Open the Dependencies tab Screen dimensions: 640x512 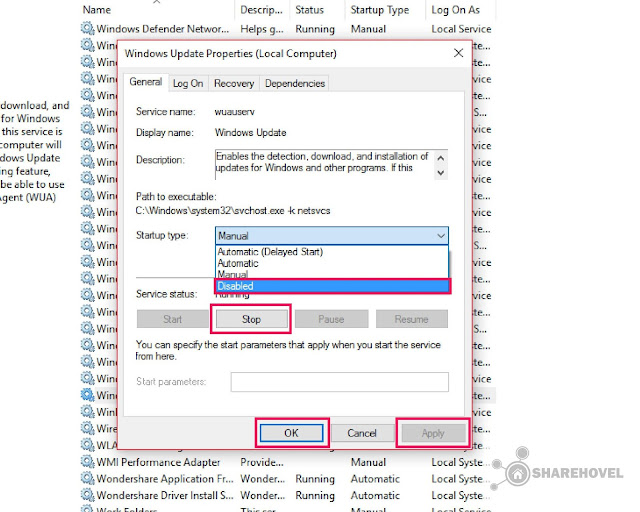point(295,84)
